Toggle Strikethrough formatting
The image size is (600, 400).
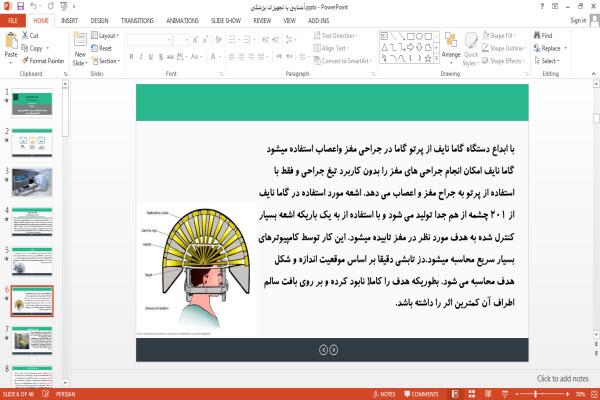pyautogui.click(x=170, y=57)
